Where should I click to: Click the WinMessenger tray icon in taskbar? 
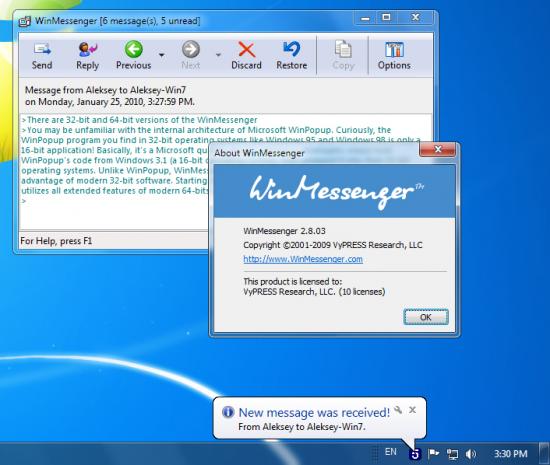415,454
